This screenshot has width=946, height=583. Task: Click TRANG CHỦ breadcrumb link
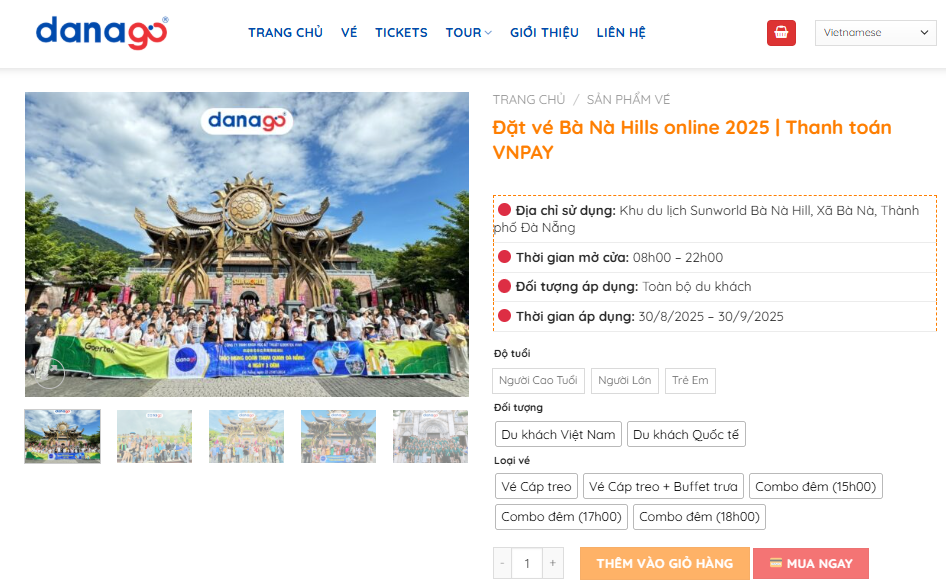(x=529, y=100)
